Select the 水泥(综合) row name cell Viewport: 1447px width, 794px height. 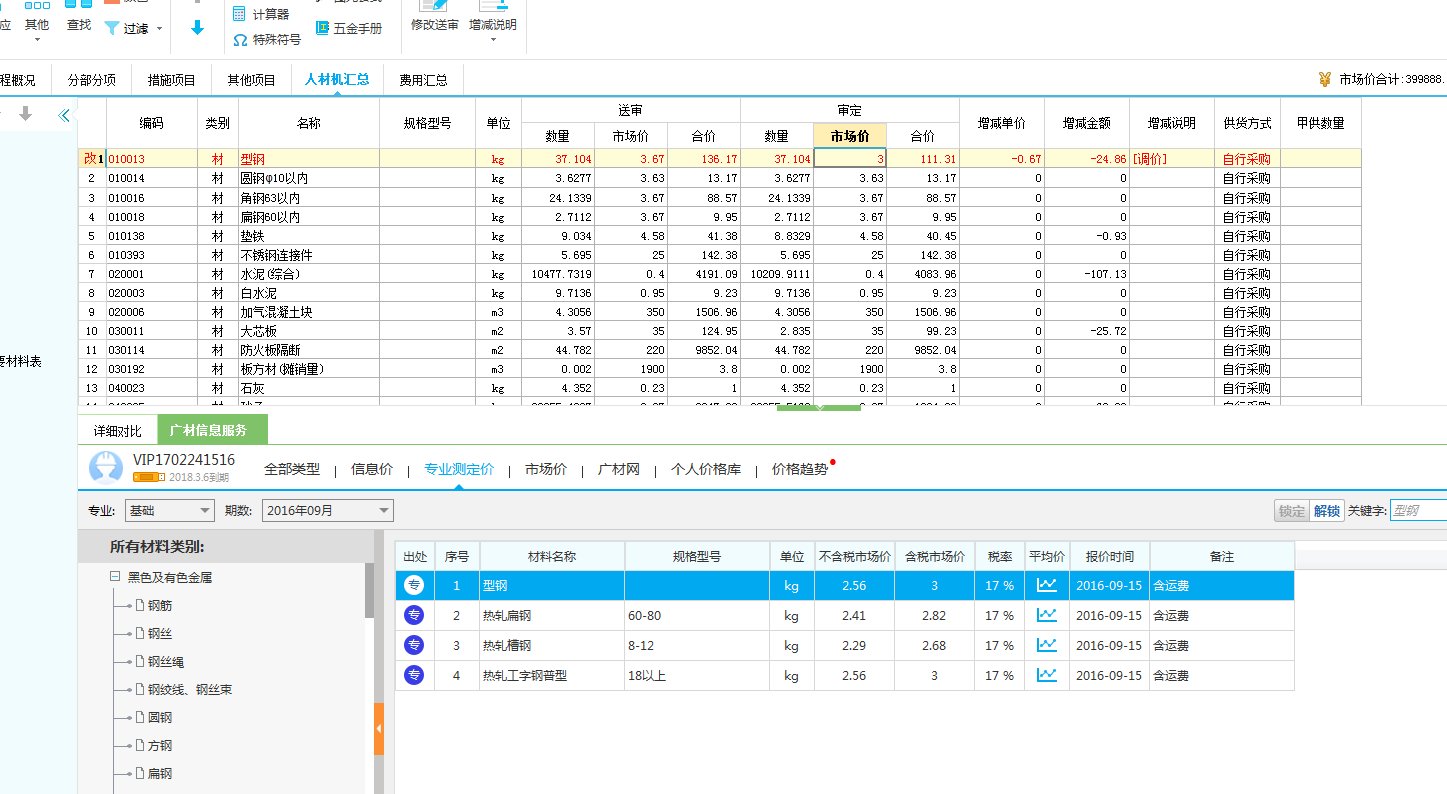(308, 273)
